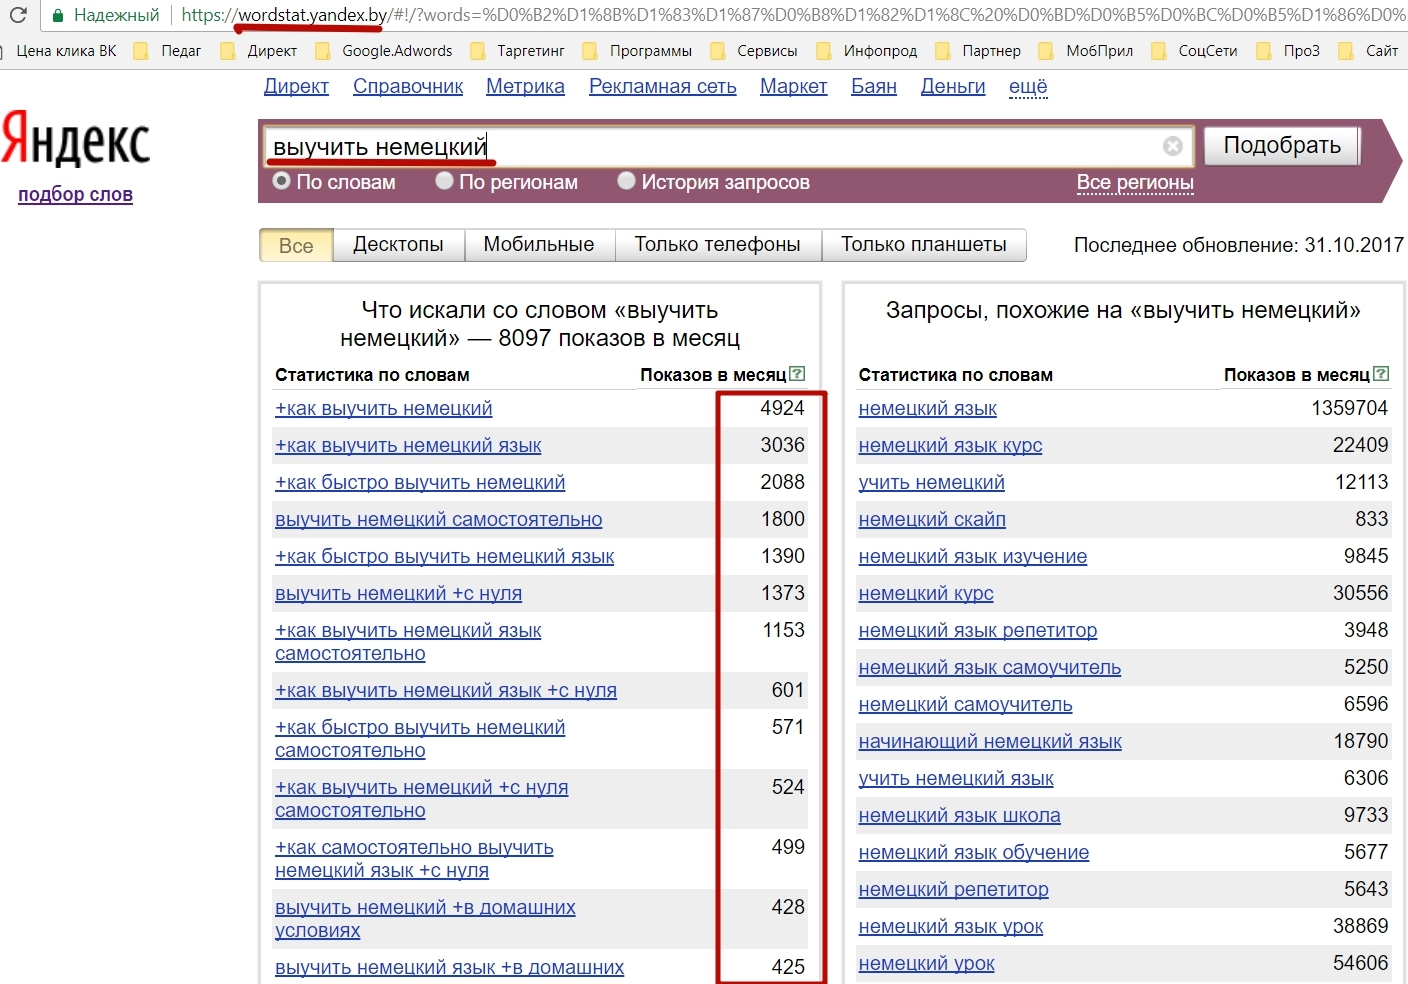Open "выучить немецкий самостоятельно" query link
1408x984 pixels.
click(439, 519)
